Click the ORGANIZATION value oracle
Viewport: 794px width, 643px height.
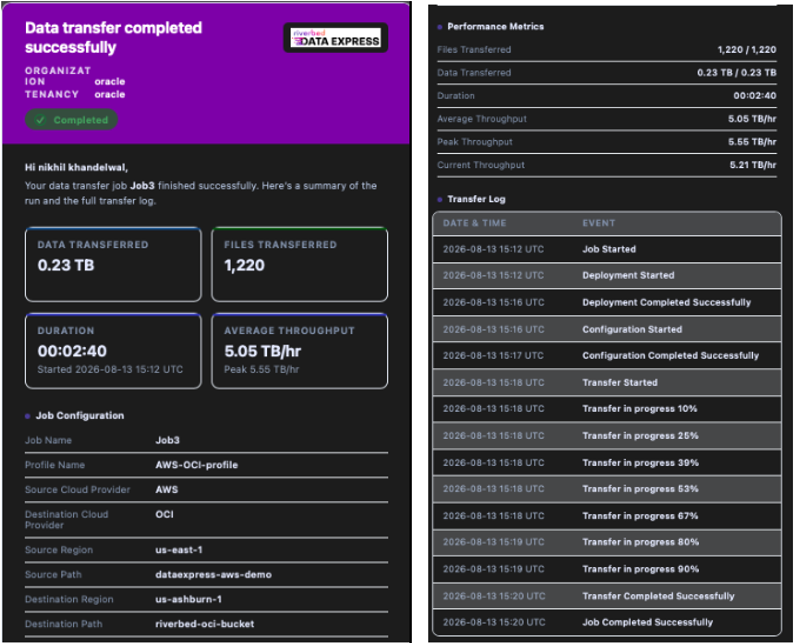(x=109, y=82)
